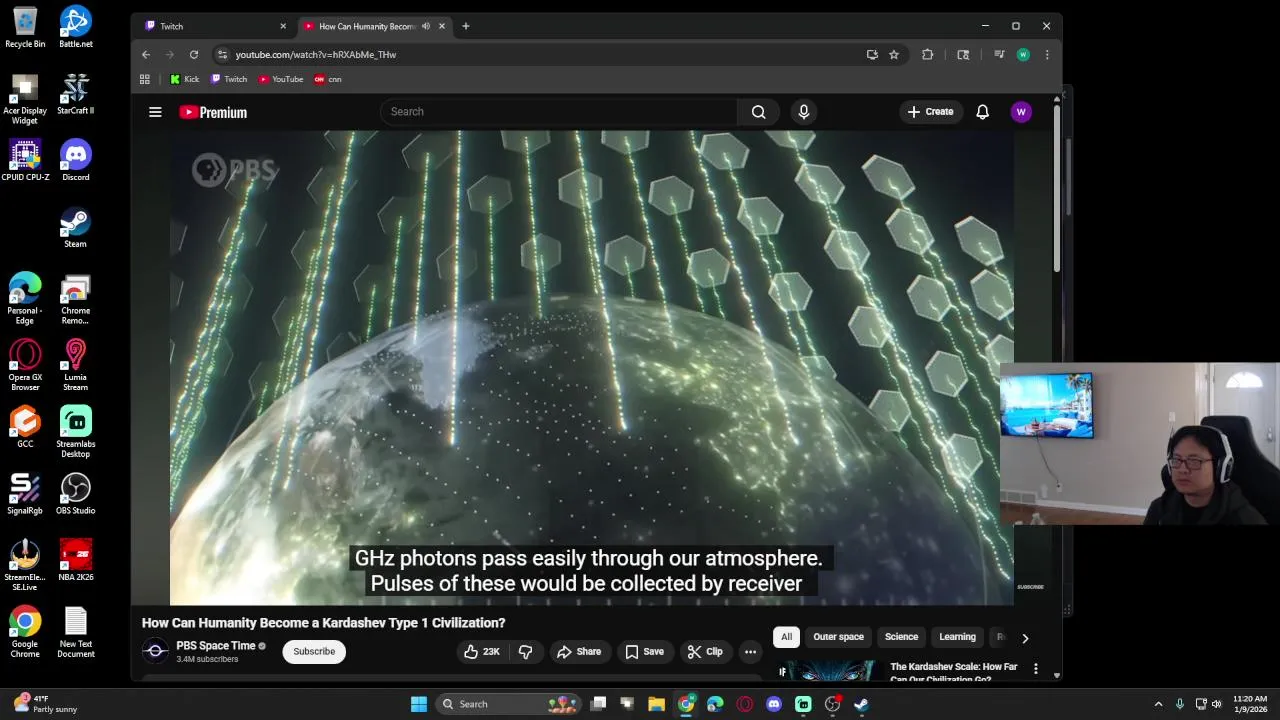
Task: Select the Learning filter chip
Action: click(957, 637)
